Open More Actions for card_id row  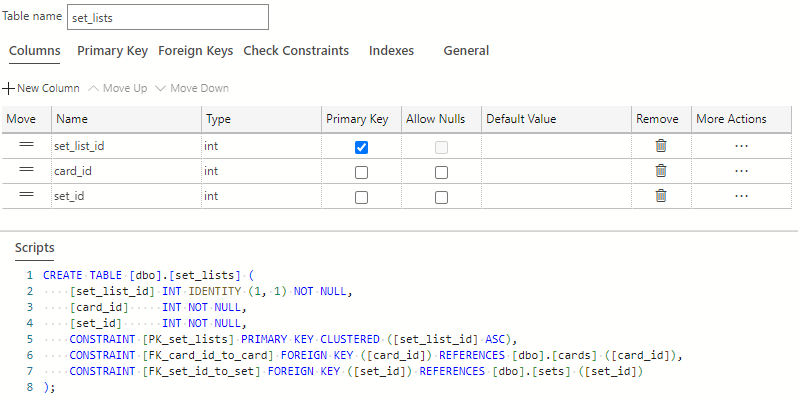click(x=741, y=171)
